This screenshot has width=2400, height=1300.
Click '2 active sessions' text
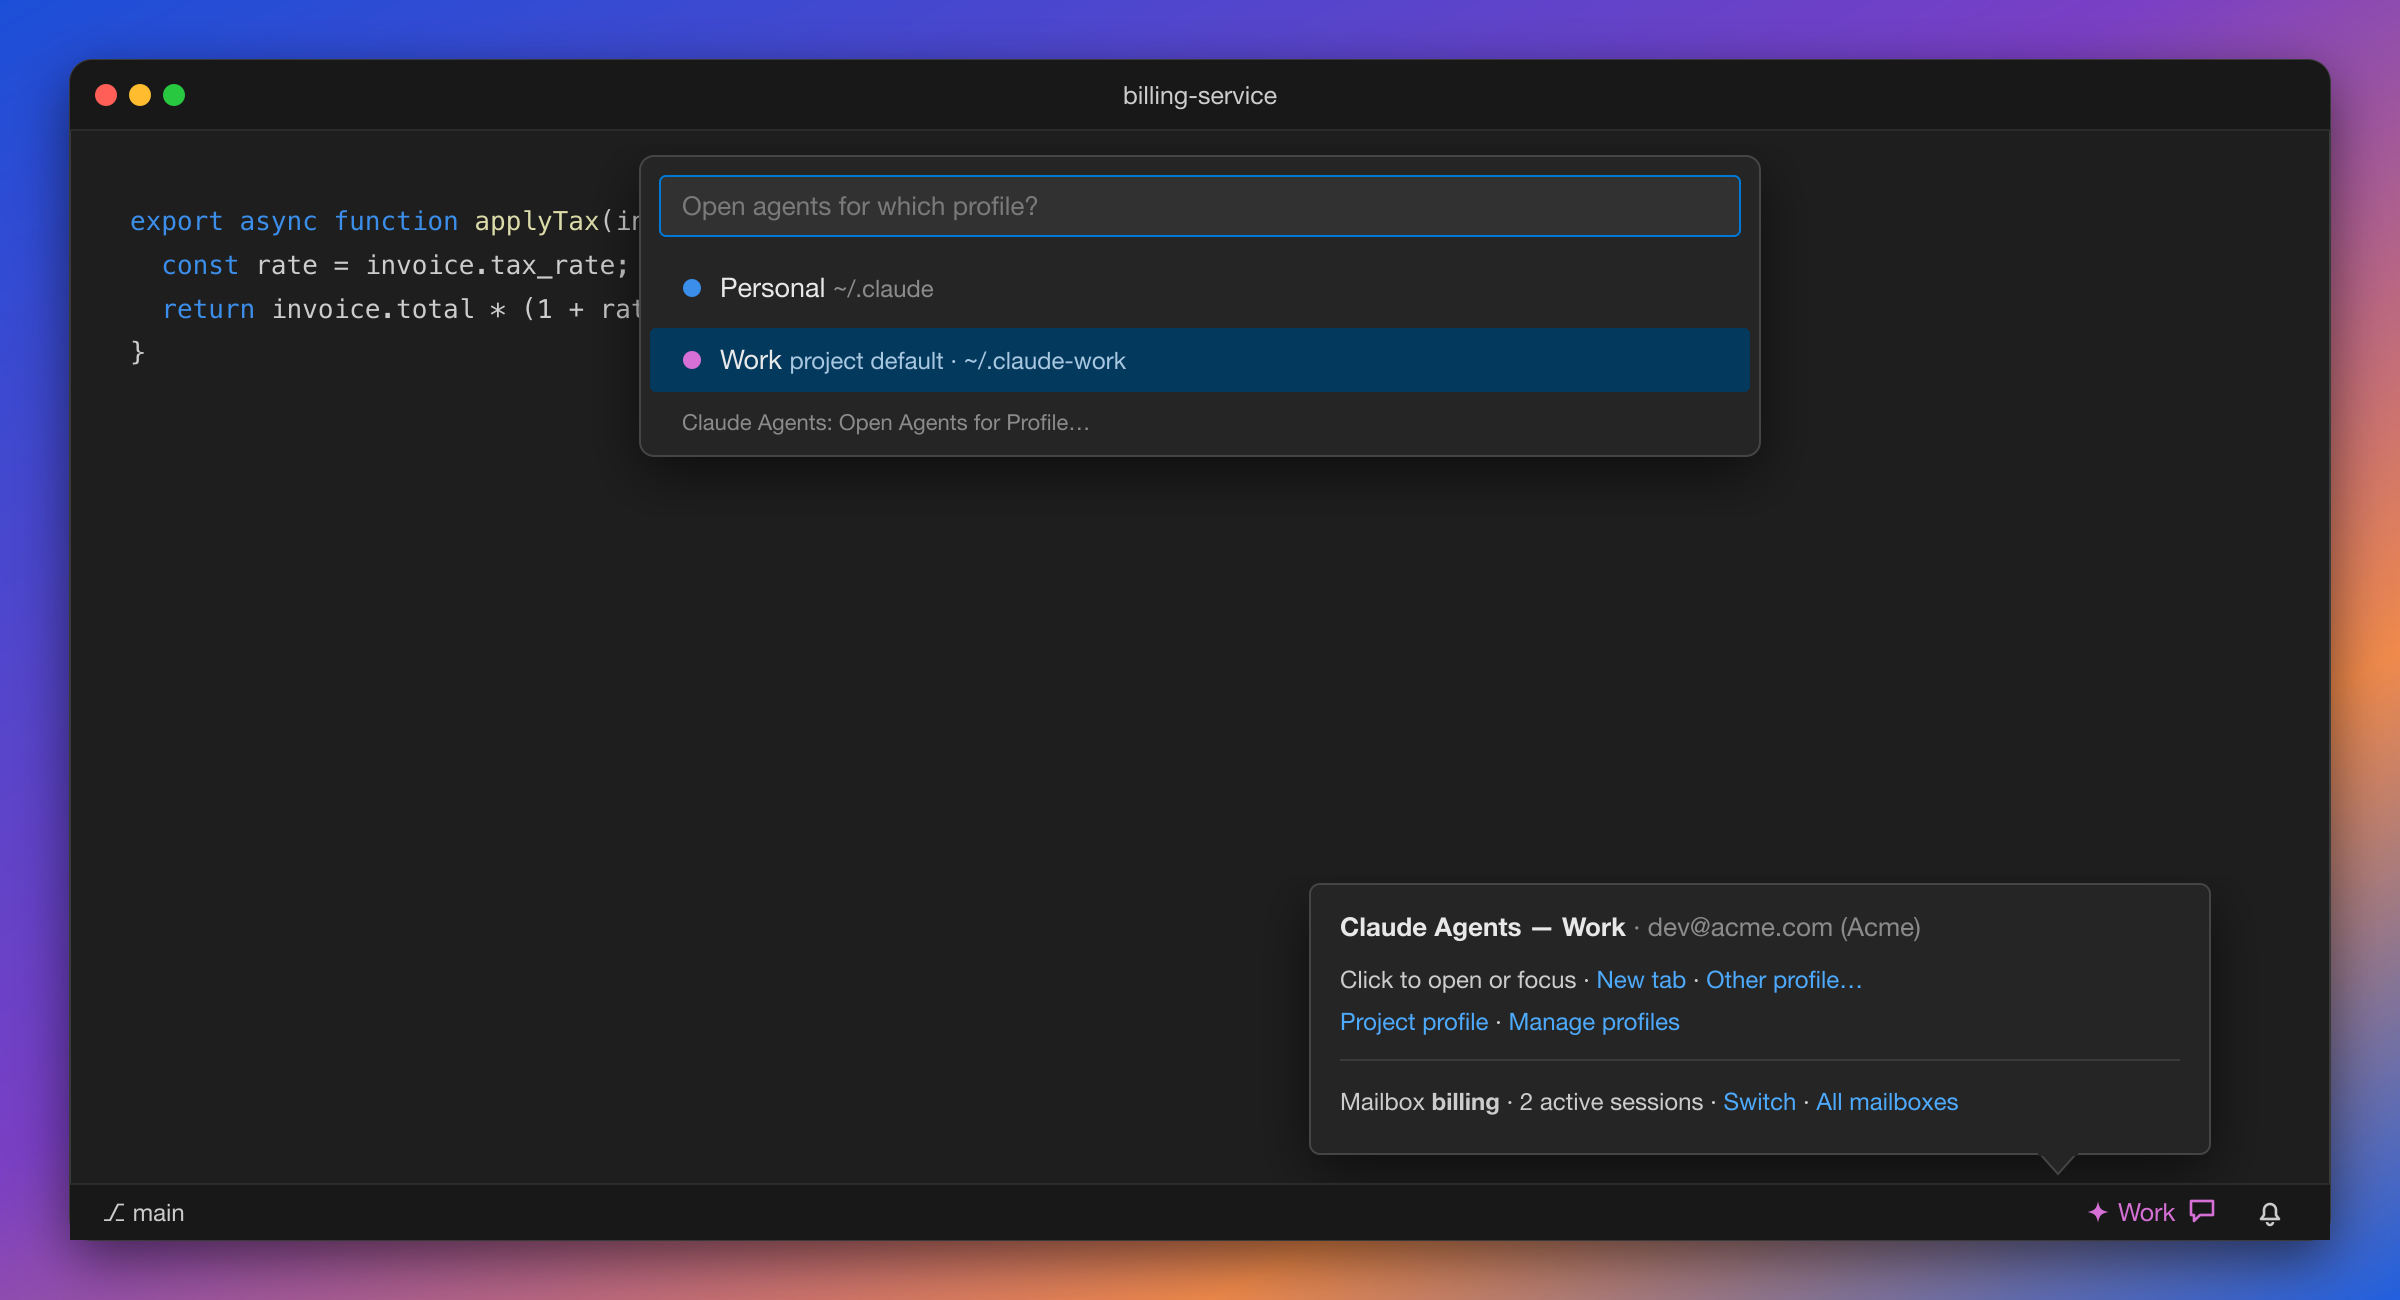tap(1610, 1102)
